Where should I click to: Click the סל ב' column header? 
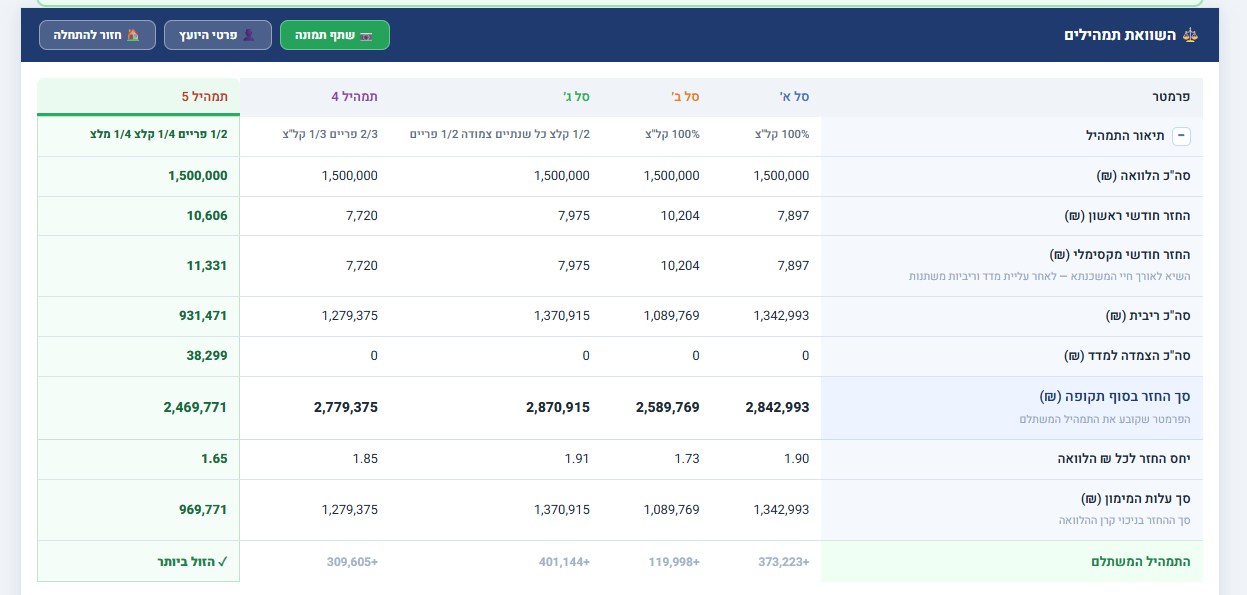(x=685, y=97)
